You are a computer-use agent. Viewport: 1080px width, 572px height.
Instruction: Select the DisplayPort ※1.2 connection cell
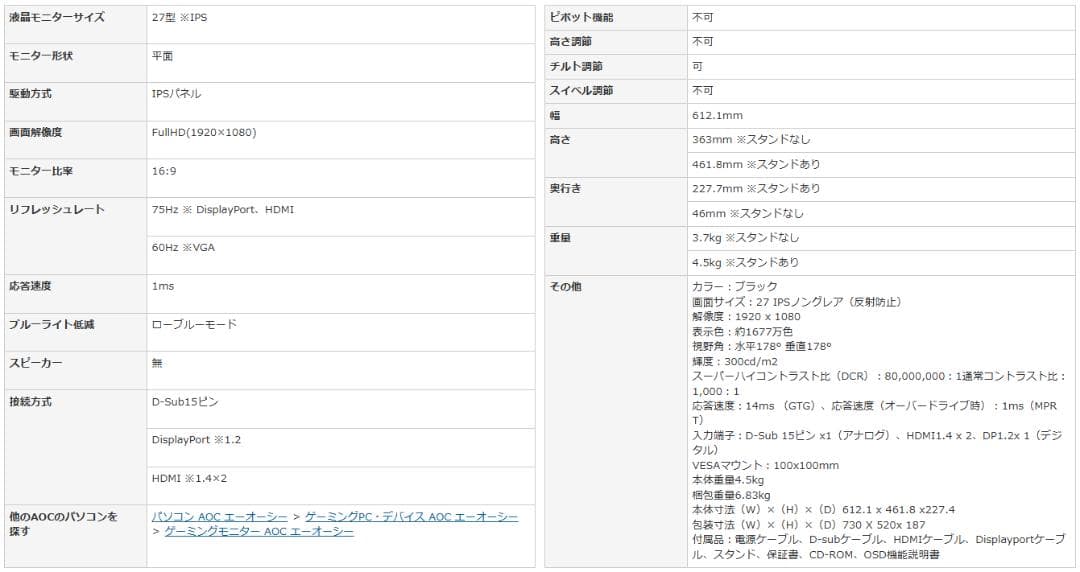click(196, 440)
